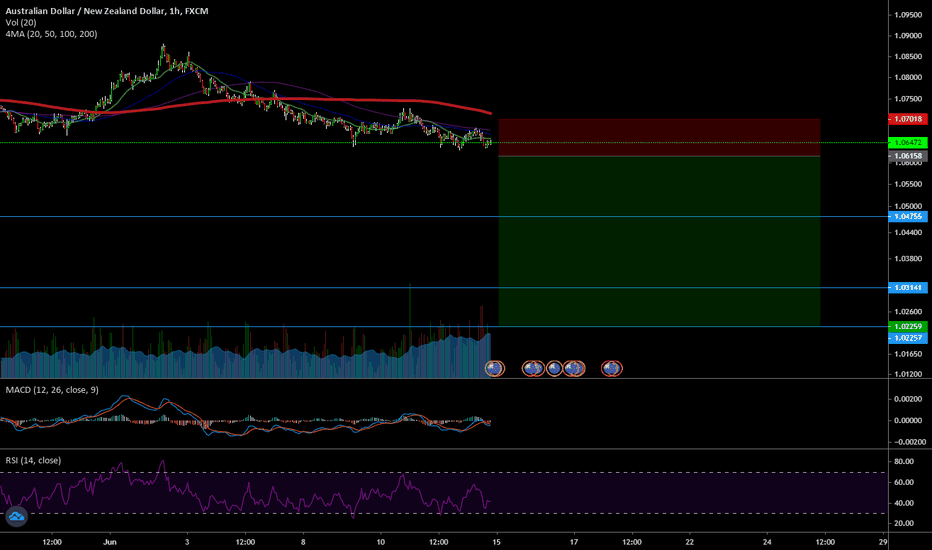Click the 1.04400 price scale label
Screen dimensions: 932x550
click(908, 232)
